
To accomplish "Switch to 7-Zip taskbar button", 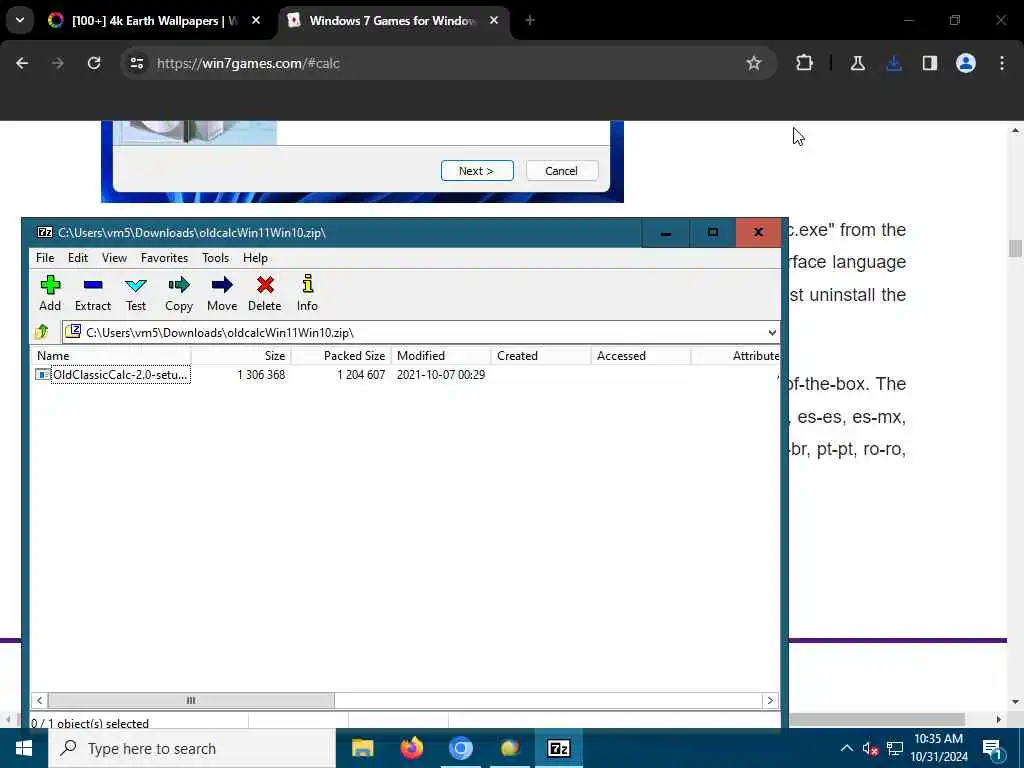I will pos(558,748).
